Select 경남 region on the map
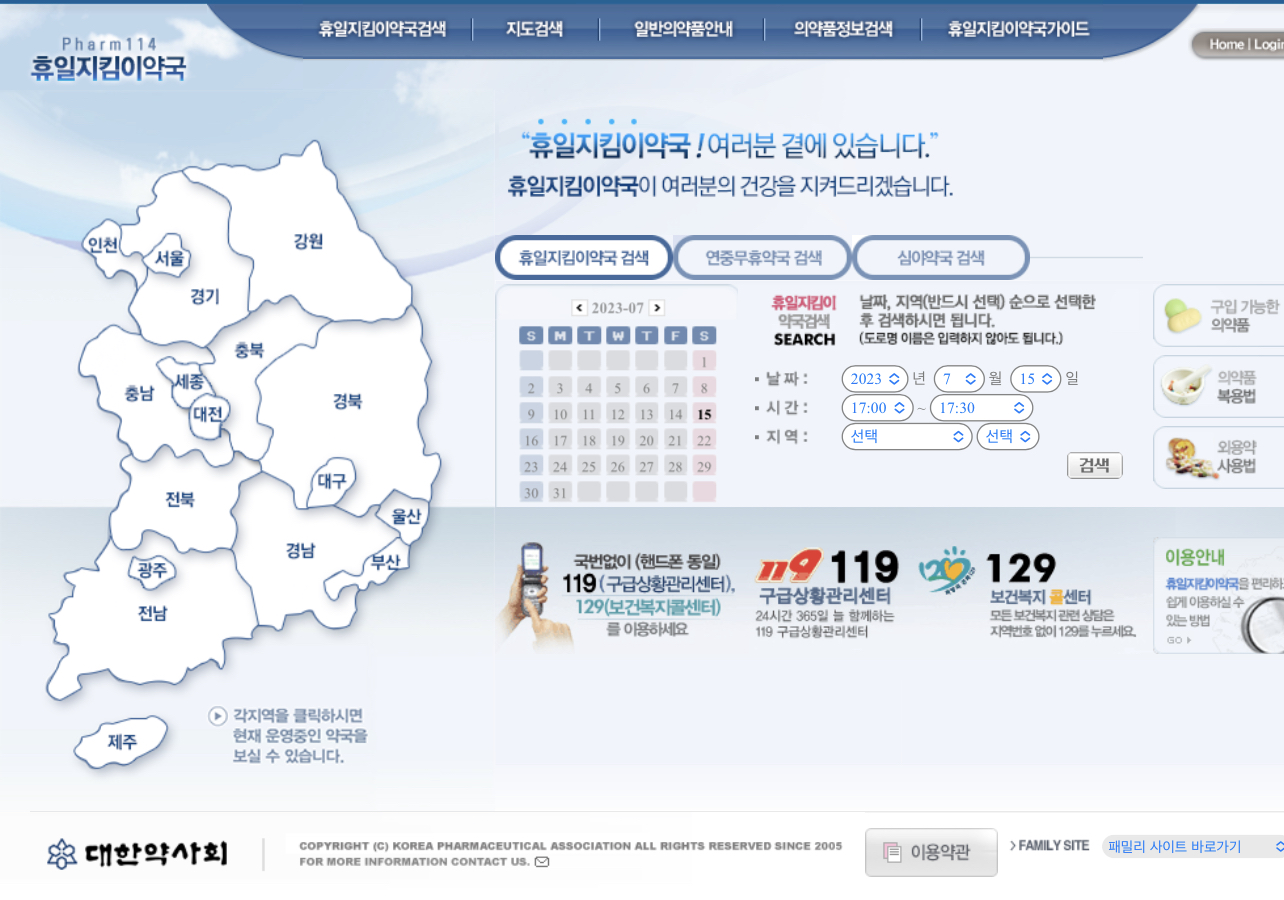Screen dimensions: 1284x900 (x=300, y=549)
